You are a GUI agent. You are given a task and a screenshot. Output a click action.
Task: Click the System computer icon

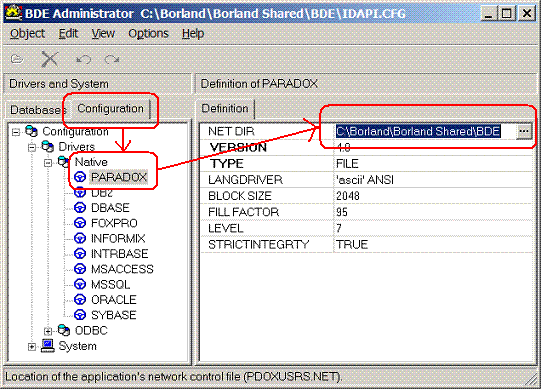(48, 346)
